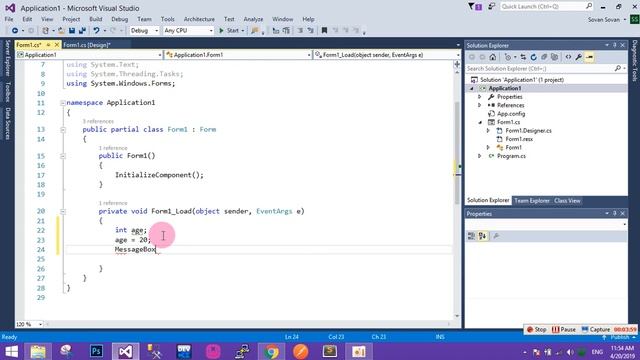This screenshot has width=640, height=360.
Task: Click the feedback icon beside Quick Launch
Action: click(x=491, y=7)
